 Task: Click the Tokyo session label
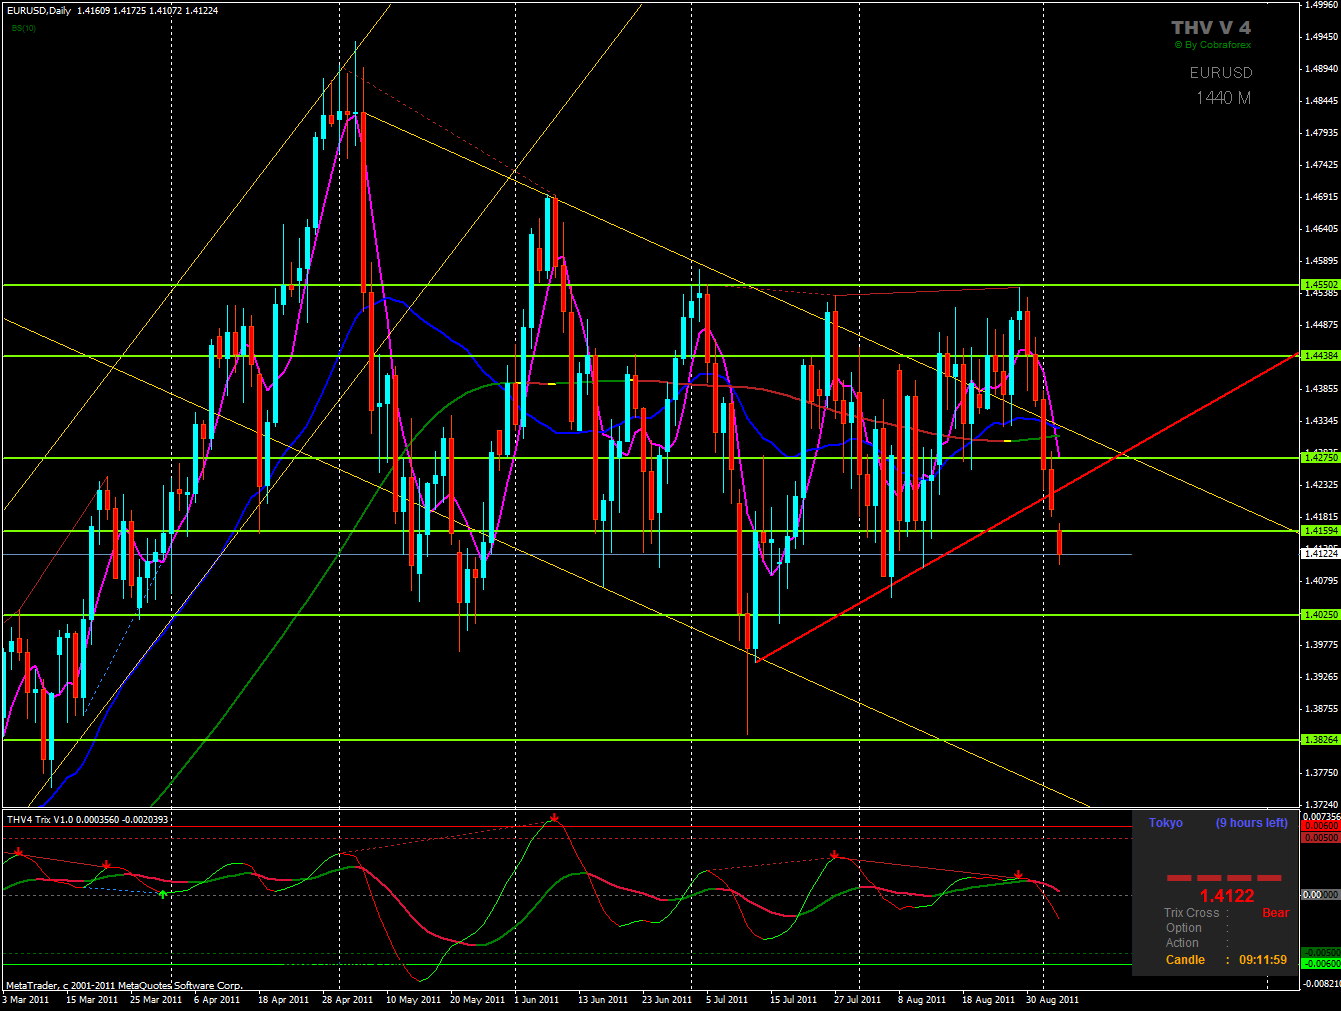(x=1165, y=823)
